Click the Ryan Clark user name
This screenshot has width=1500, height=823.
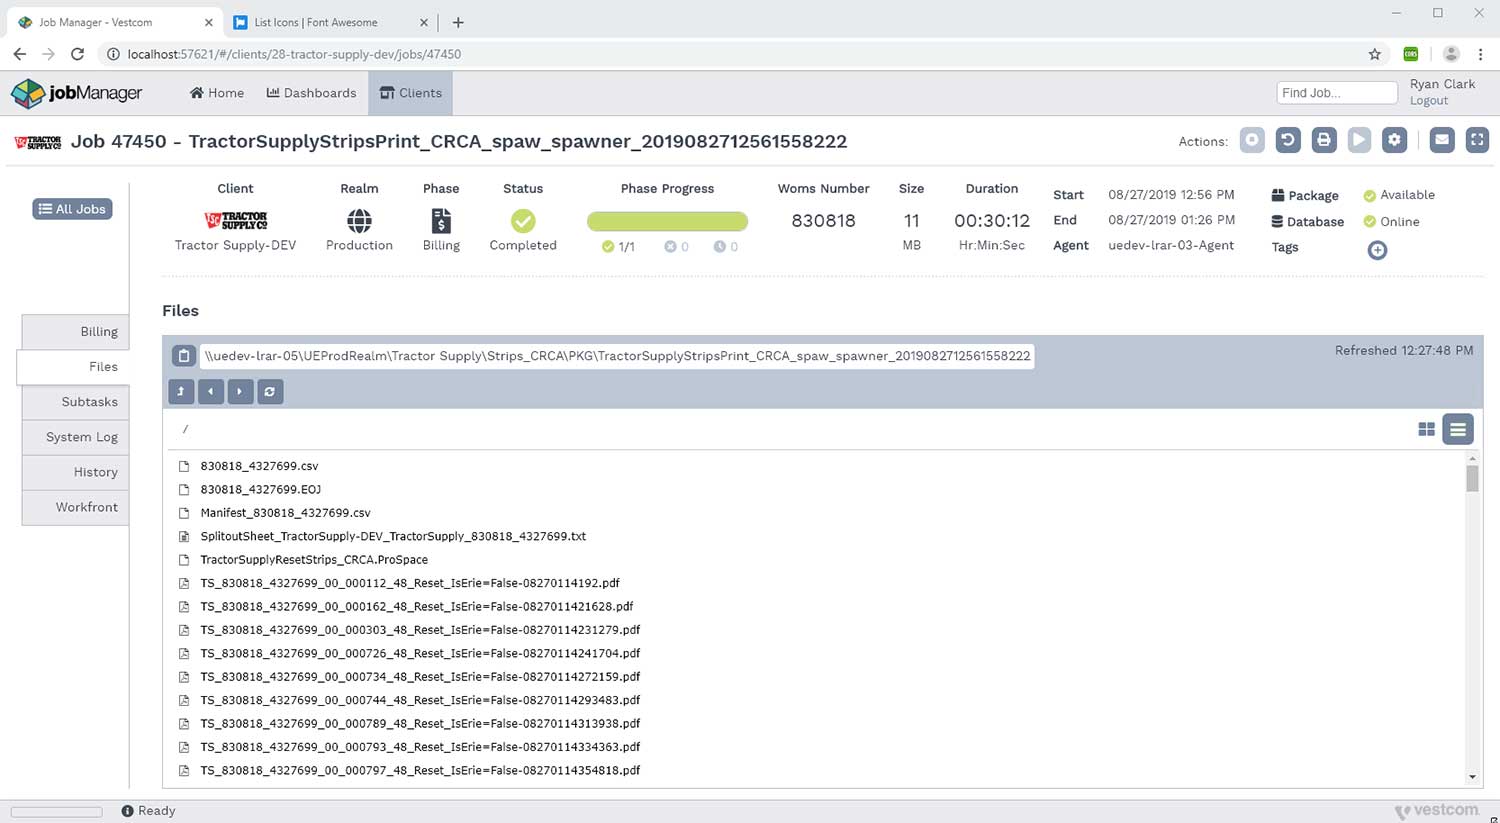point(1442,84)
